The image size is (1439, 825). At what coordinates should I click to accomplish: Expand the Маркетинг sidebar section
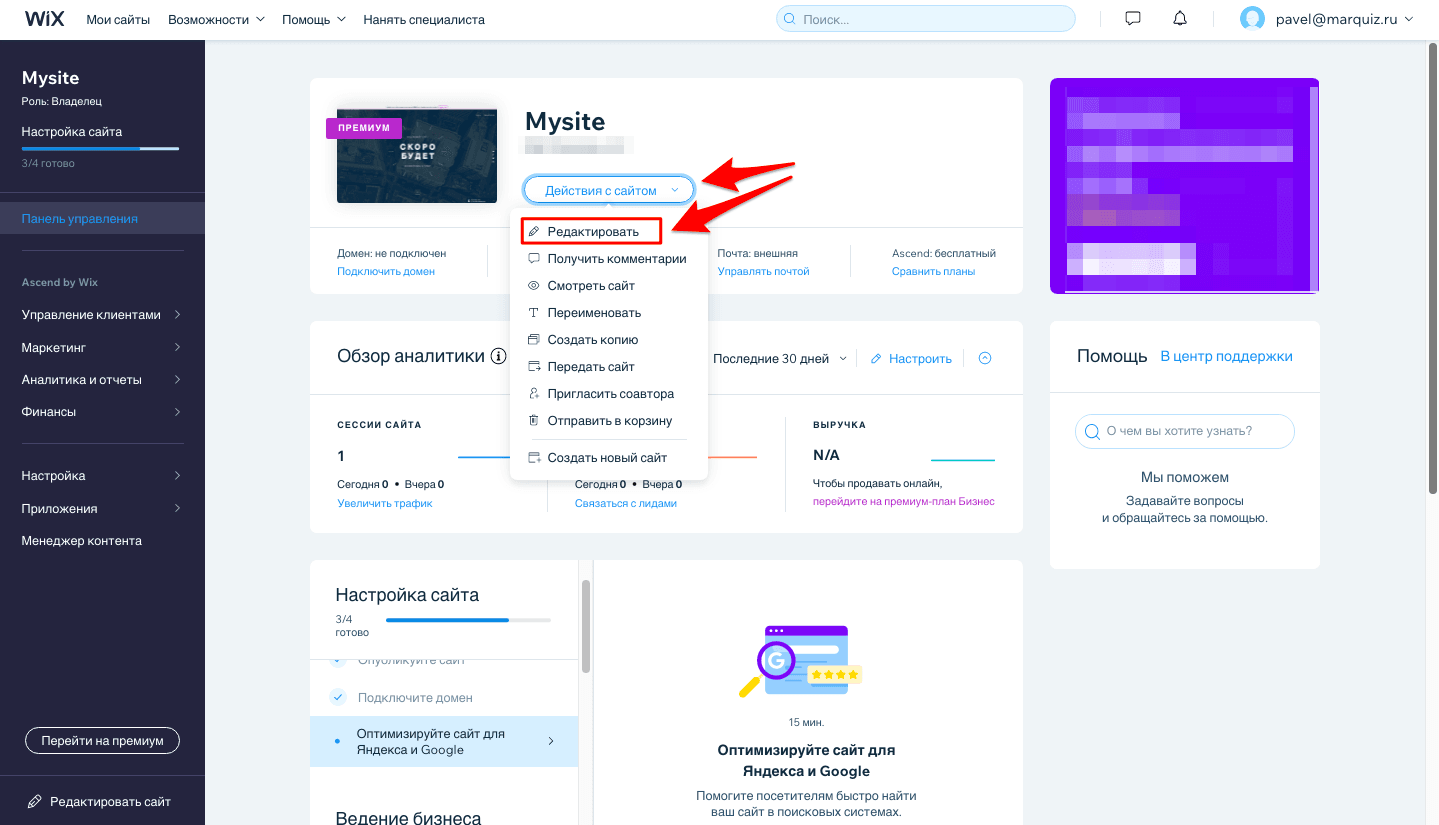click(x=102, y=347)
